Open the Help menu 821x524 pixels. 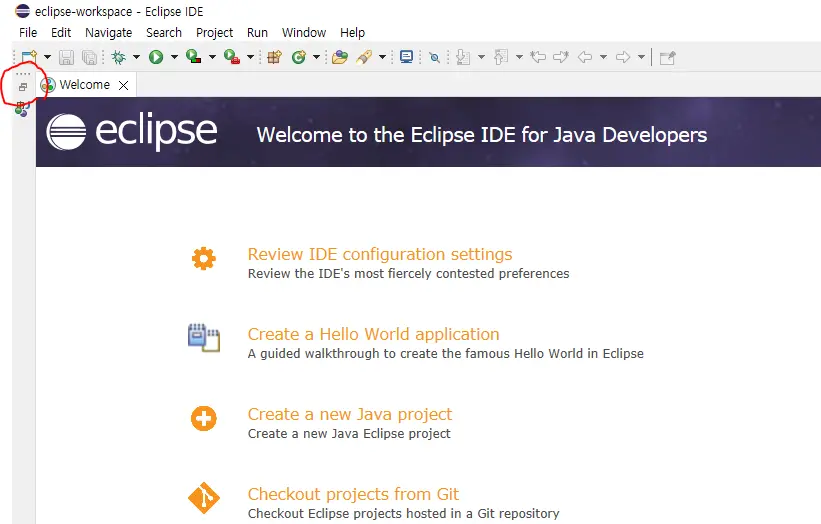click(352, 32)
